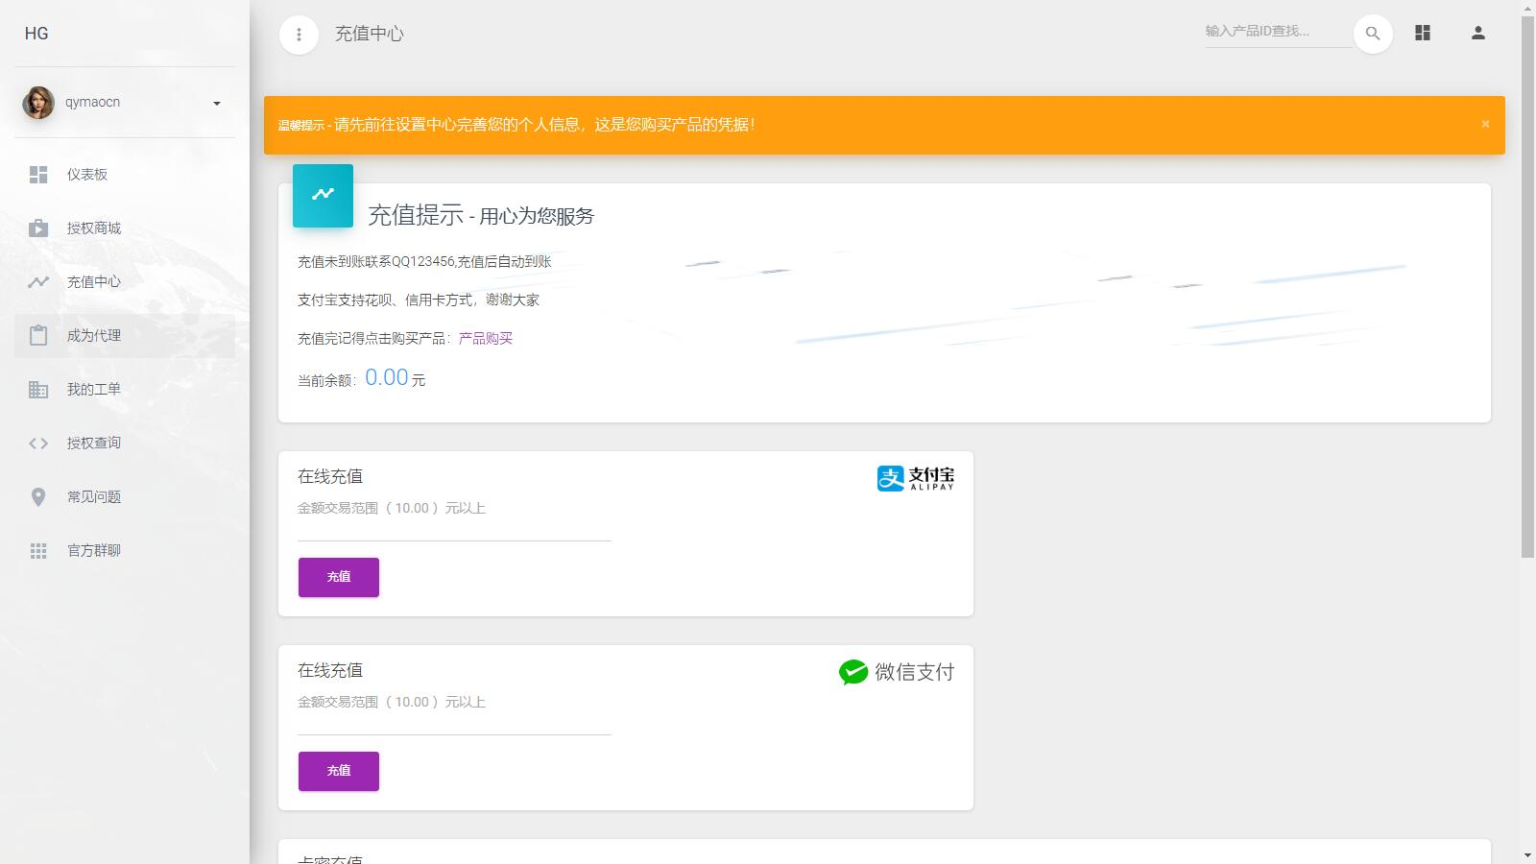Screen dimensions: 1536x864
Task: Open the 官方群聊 grid icon
Action: coord(38,550)
